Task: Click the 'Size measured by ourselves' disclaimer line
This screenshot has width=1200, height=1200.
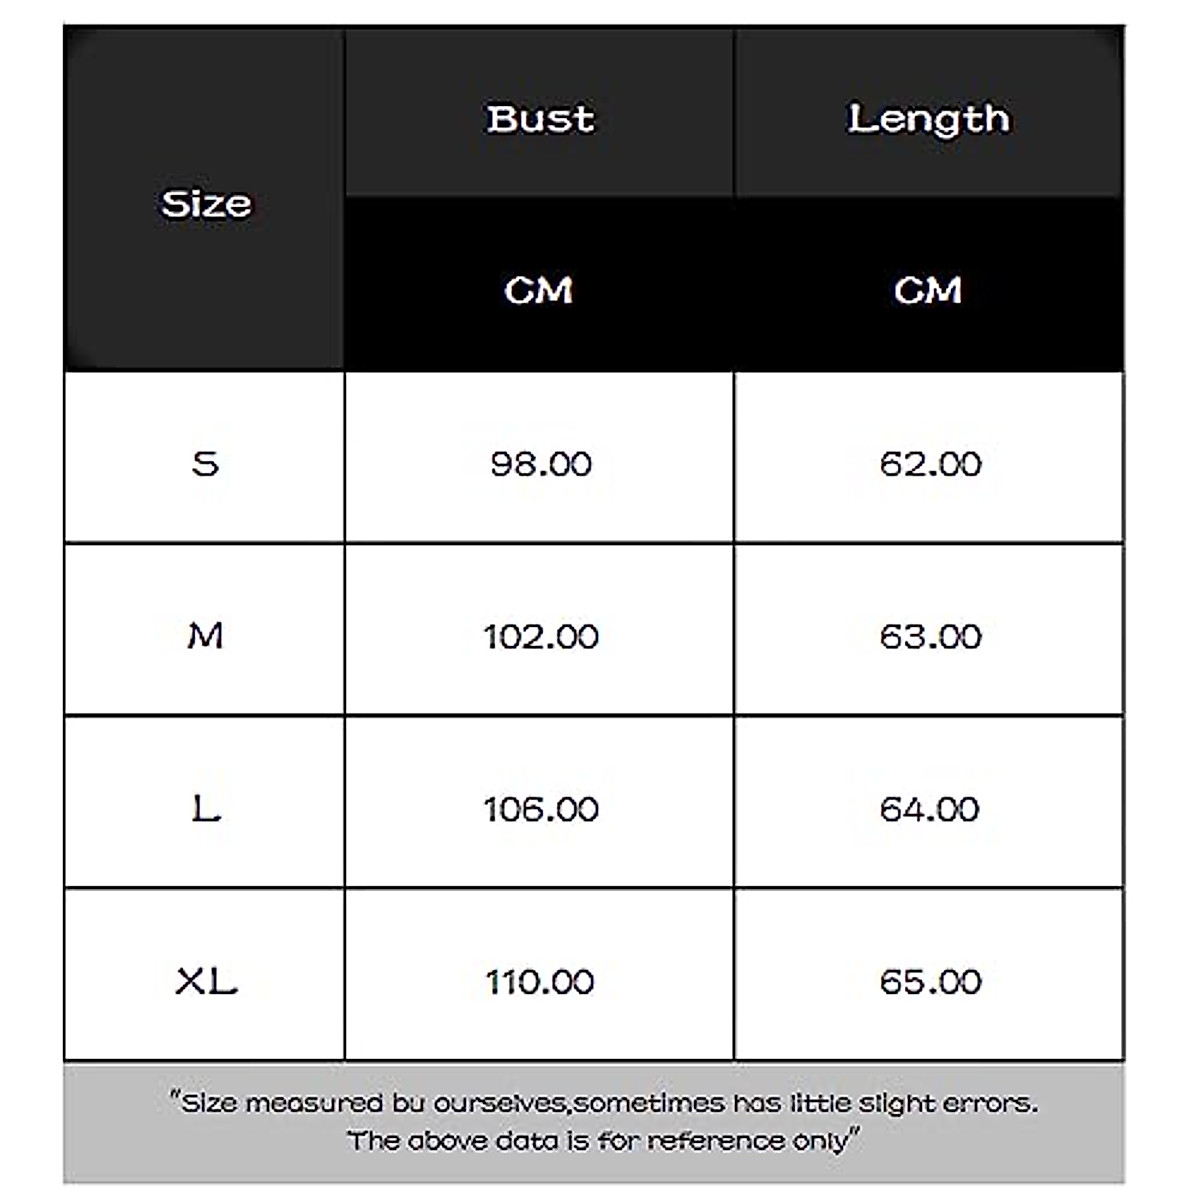Action: click(x=604, y=1103)
